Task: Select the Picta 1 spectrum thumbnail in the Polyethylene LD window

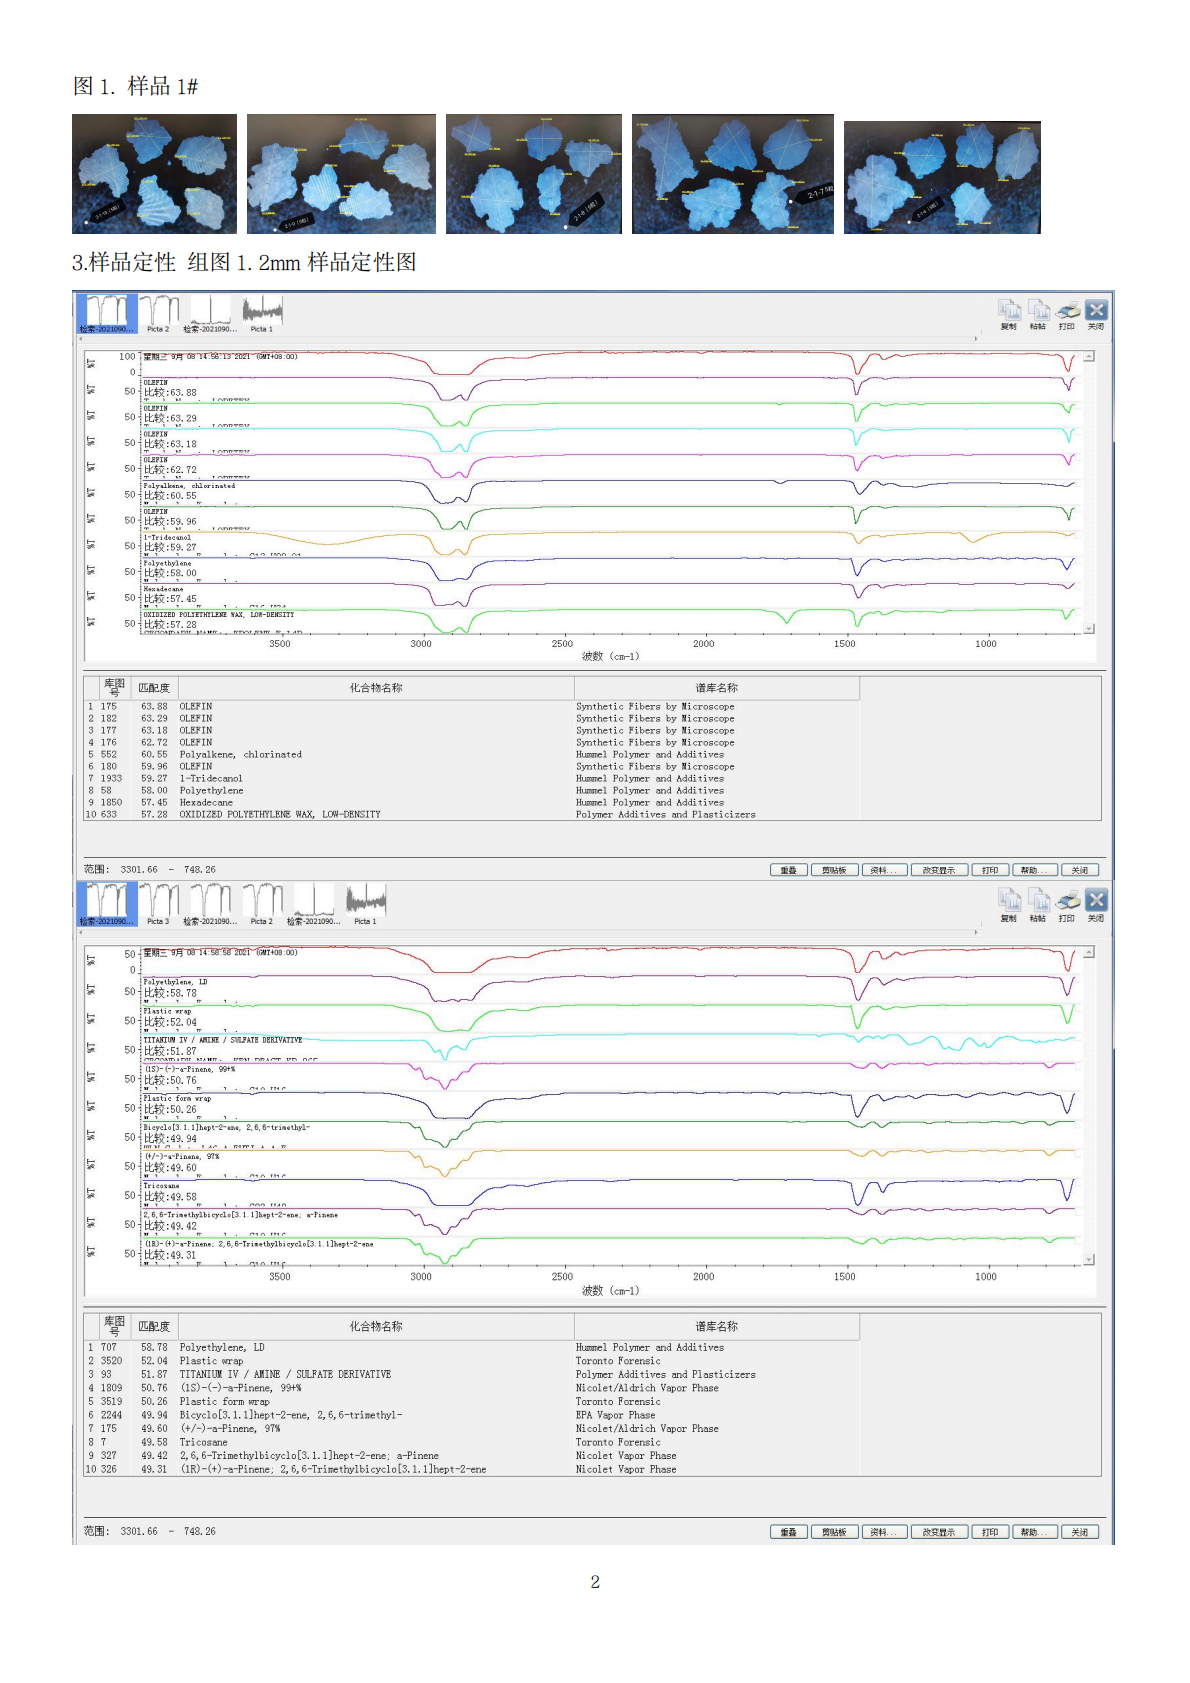Action: [x=366, y=904]
